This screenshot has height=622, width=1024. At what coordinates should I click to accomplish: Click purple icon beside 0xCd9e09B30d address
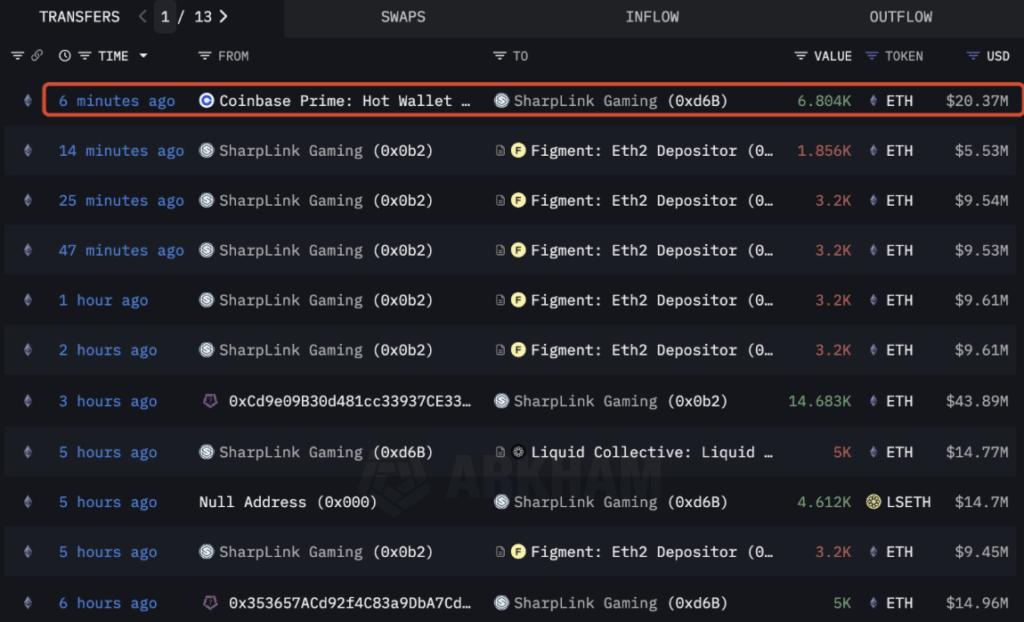[210, 401]
